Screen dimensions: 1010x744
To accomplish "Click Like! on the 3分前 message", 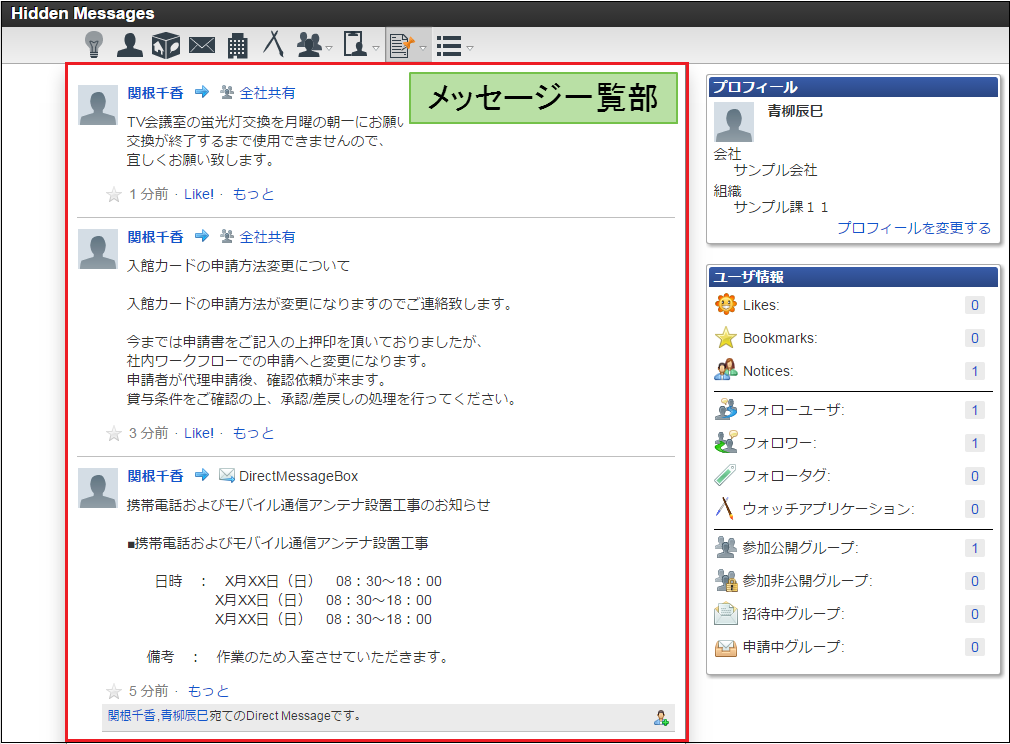I will [x=199, y=434].
